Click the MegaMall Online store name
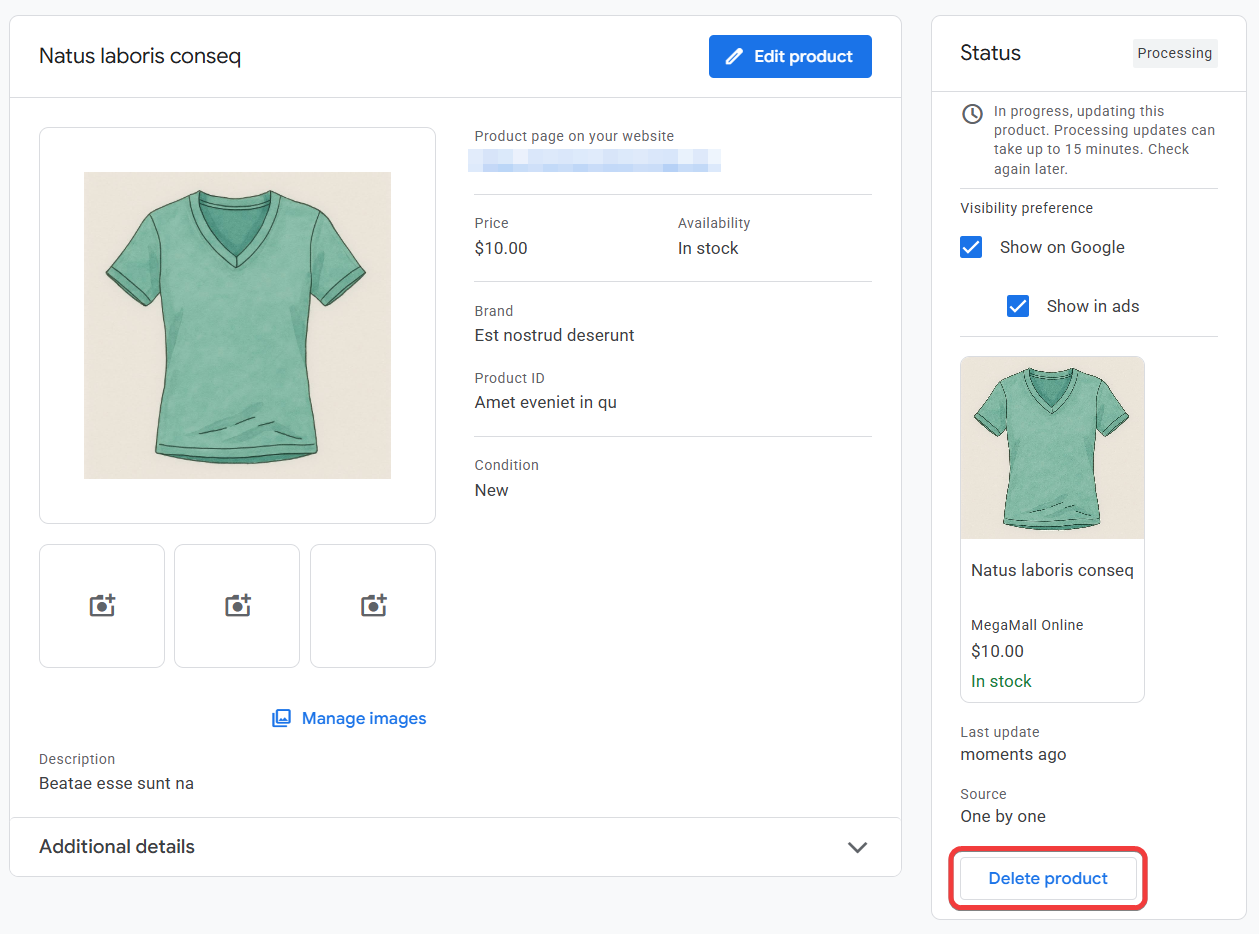The width and height of the screenshot is (1259, 934). 1027,625
